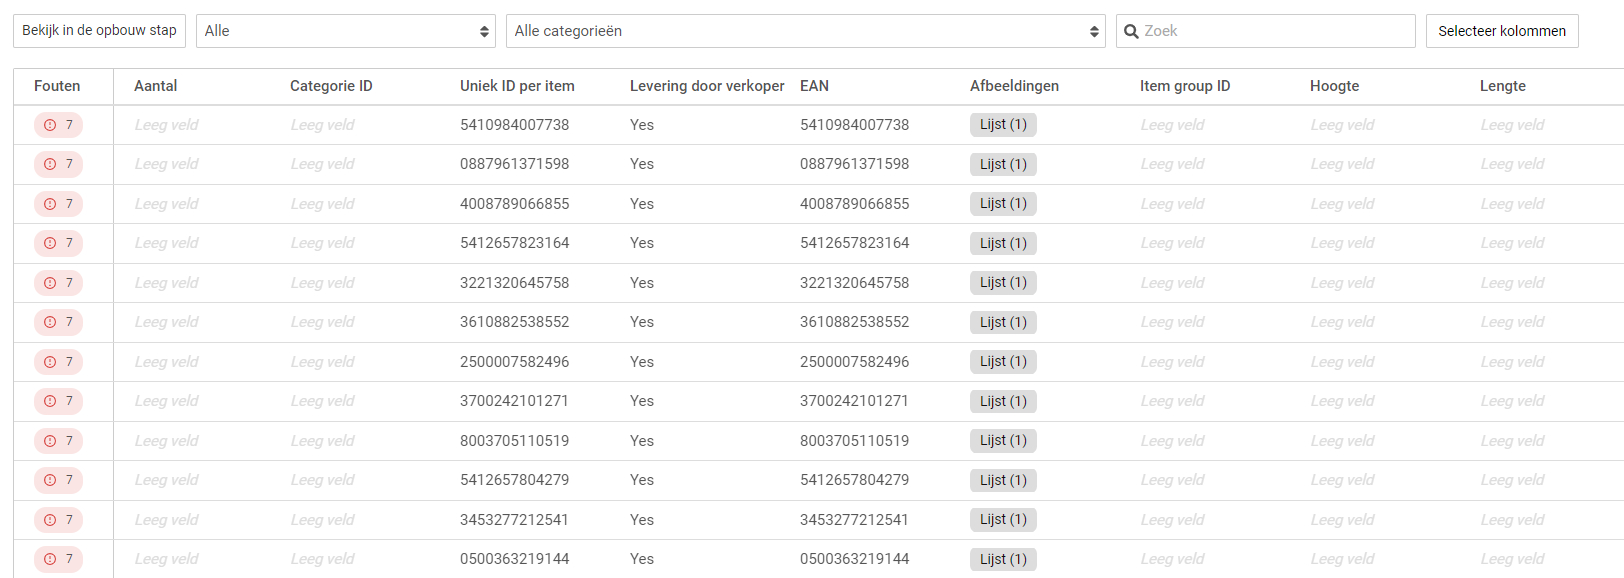Expand the 'Alle categorieën' dropdown
This screenshot has height=578, width=1624.
click(x=805, y=31)
